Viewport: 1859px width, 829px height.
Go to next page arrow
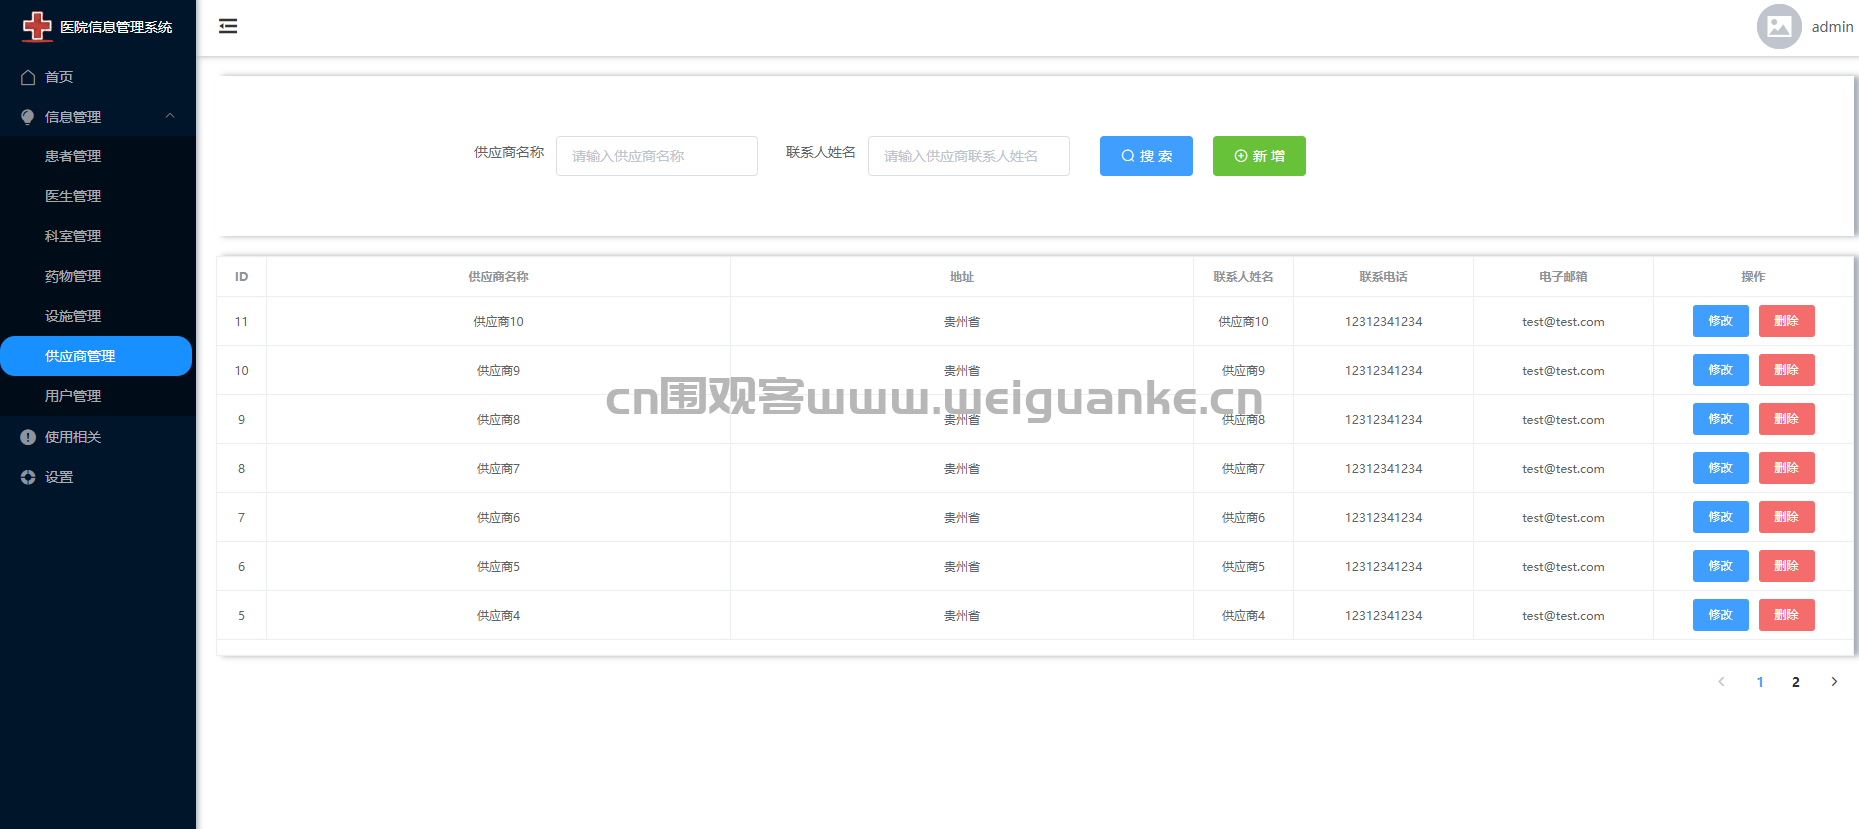(x=1834, y=682)
